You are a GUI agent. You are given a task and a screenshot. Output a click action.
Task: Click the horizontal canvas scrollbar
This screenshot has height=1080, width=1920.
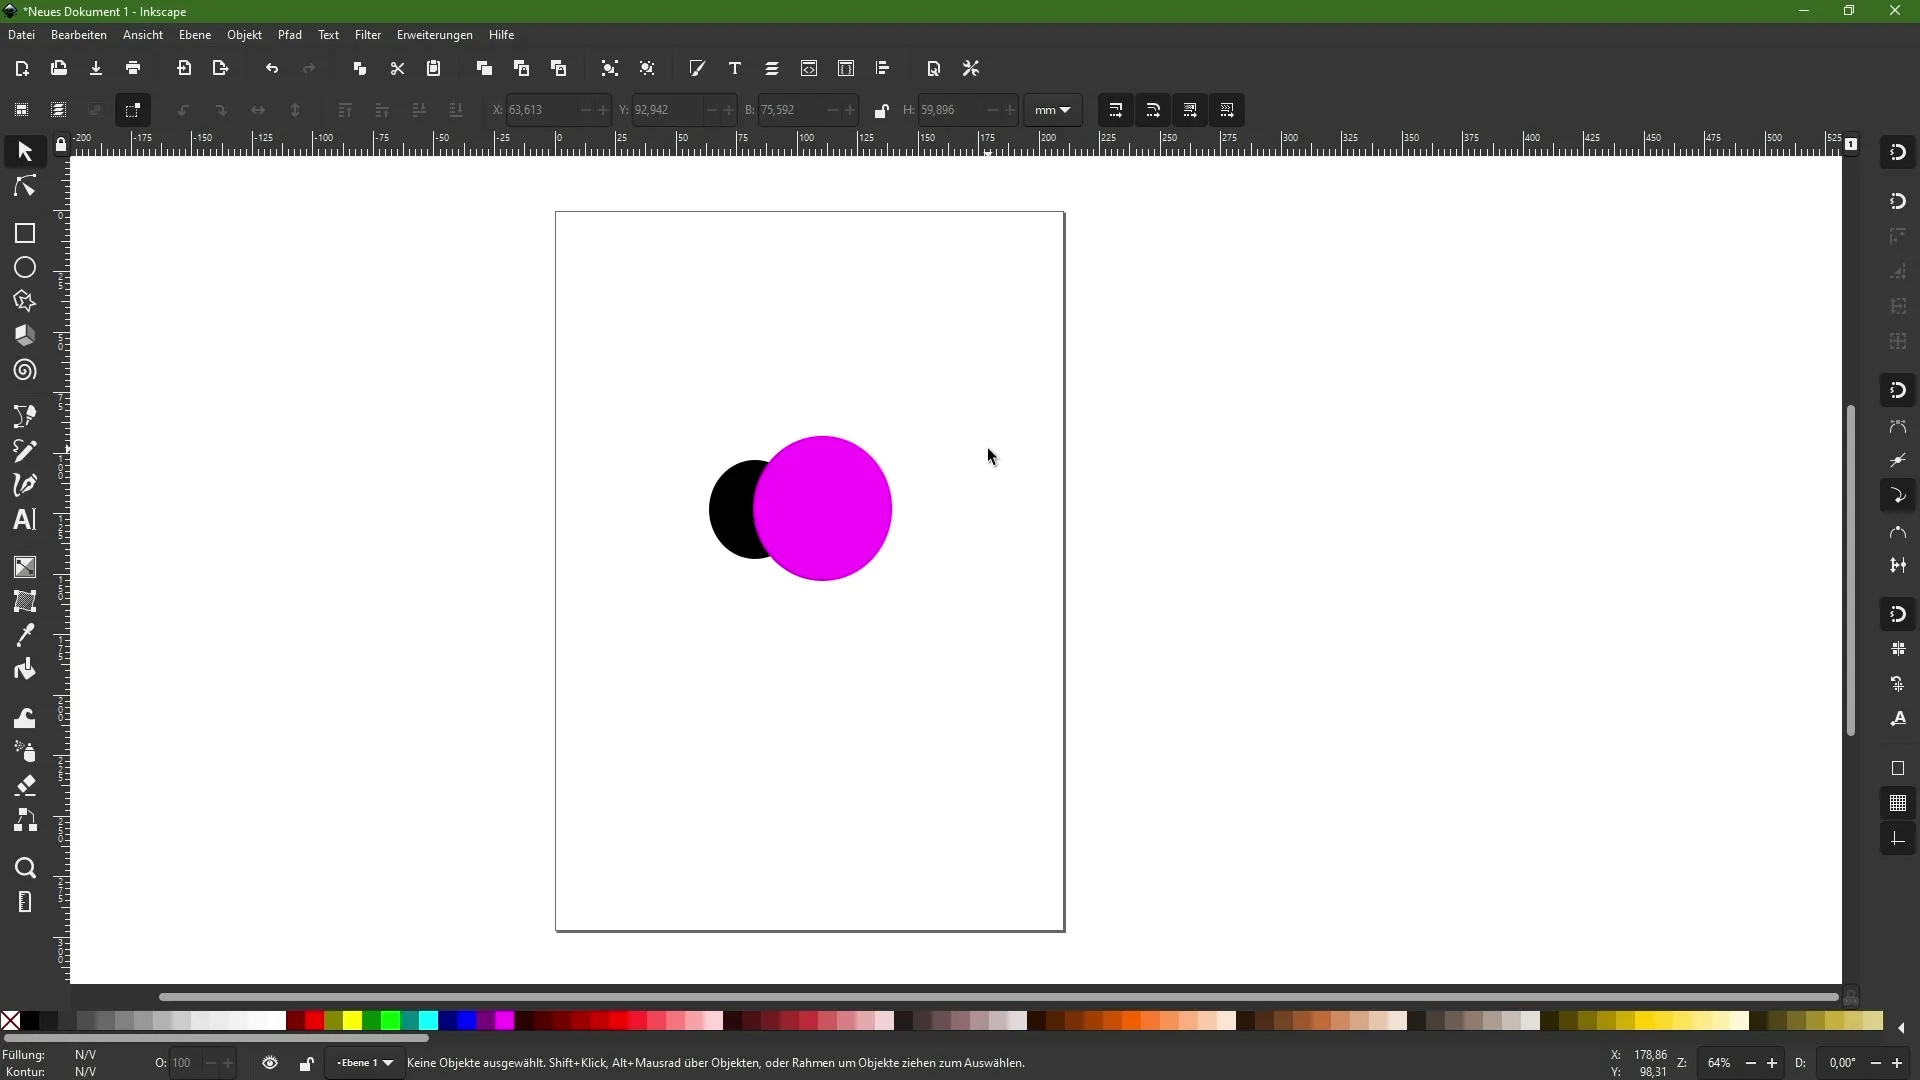(x=998, y=997)
